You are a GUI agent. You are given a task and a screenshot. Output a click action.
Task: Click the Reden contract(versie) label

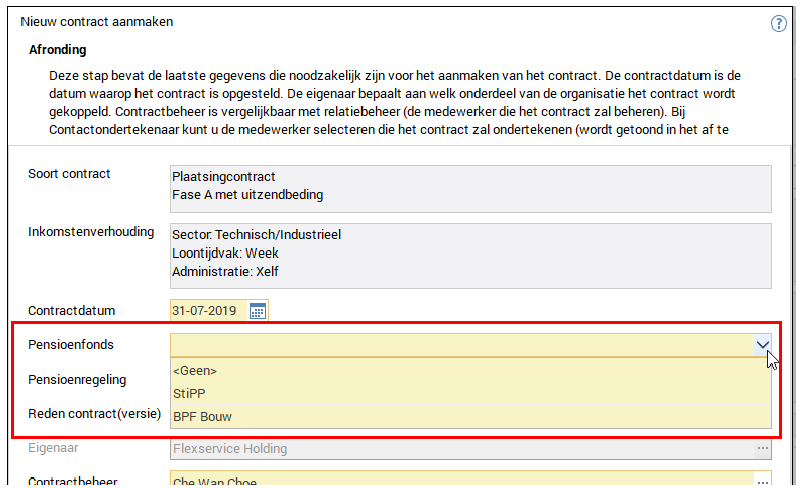coord(95,413)
